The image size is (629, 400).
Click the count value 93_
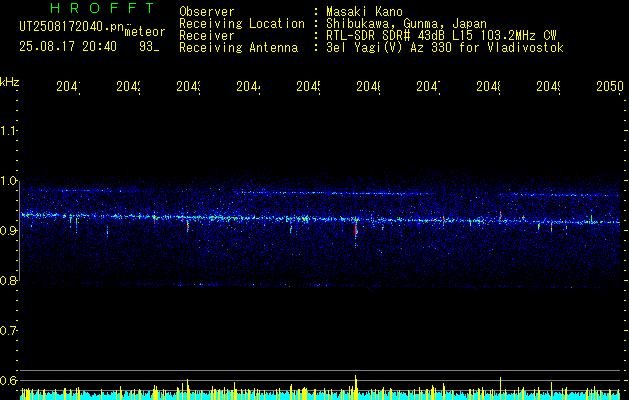pyautogui.click(x=149, y=47)
